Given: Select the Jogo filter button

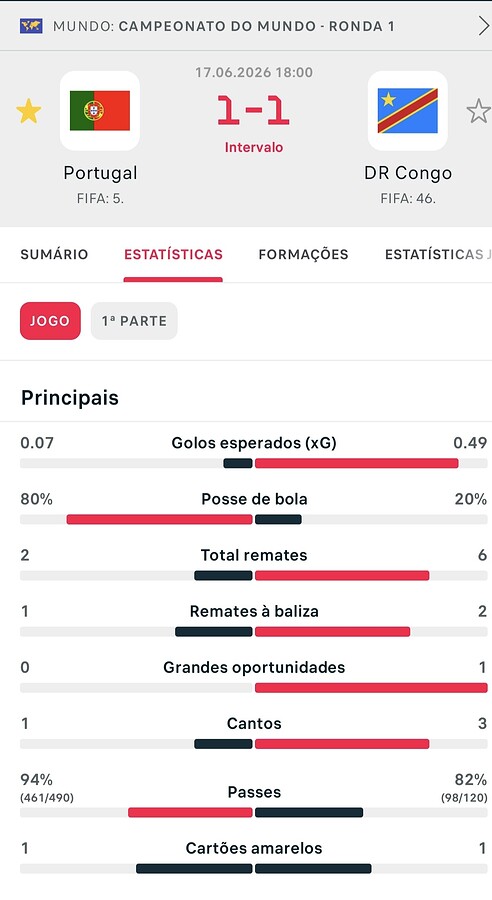Looking at the screenshot, I should point(51,321).
